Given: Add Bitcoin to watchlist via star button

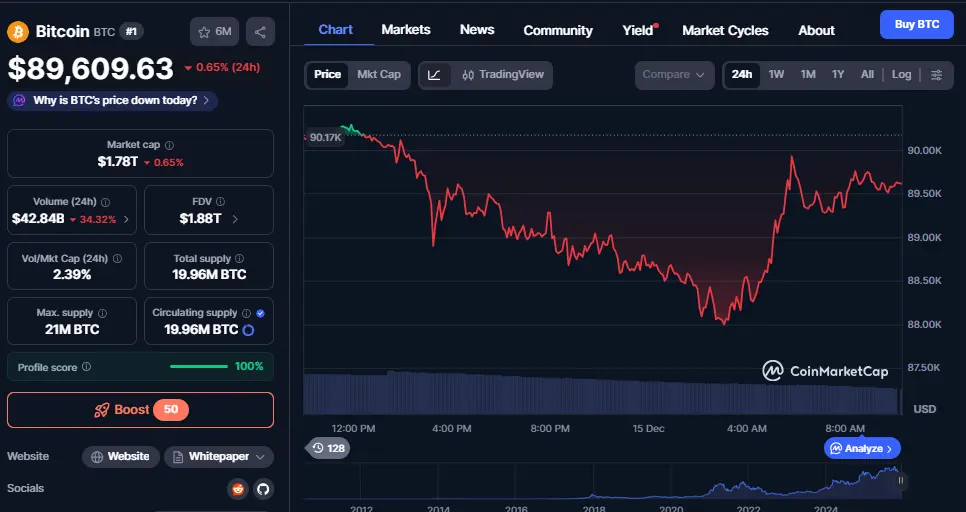Looking at the screenshot, I should point(215,32).
